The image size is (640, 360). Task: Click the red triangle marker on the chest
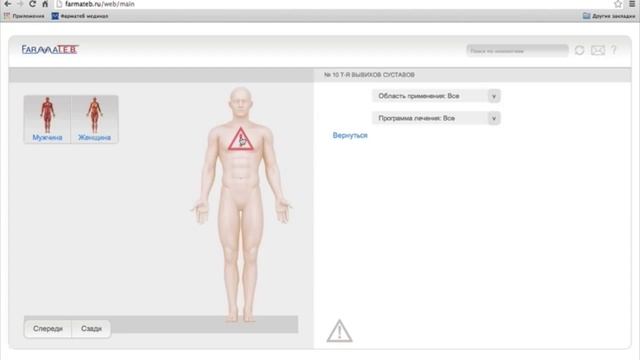point(241,140)
